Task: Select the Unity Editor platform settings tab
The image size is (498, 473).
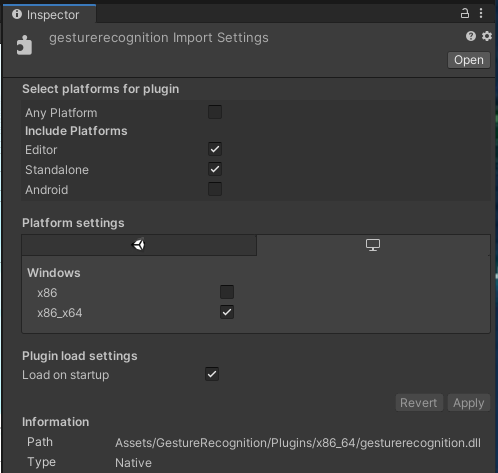Action: [x=139, y=245]
